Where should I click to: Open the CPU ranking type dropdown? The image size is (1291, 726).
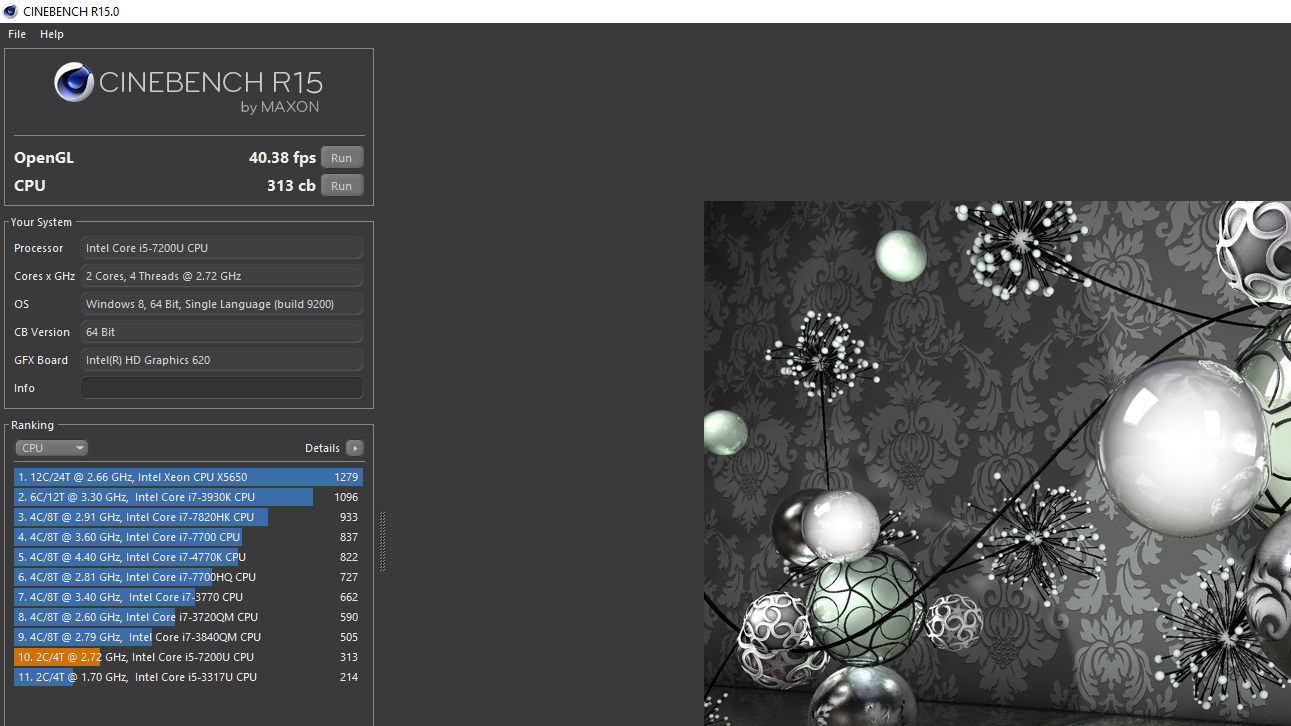point(51,448)
